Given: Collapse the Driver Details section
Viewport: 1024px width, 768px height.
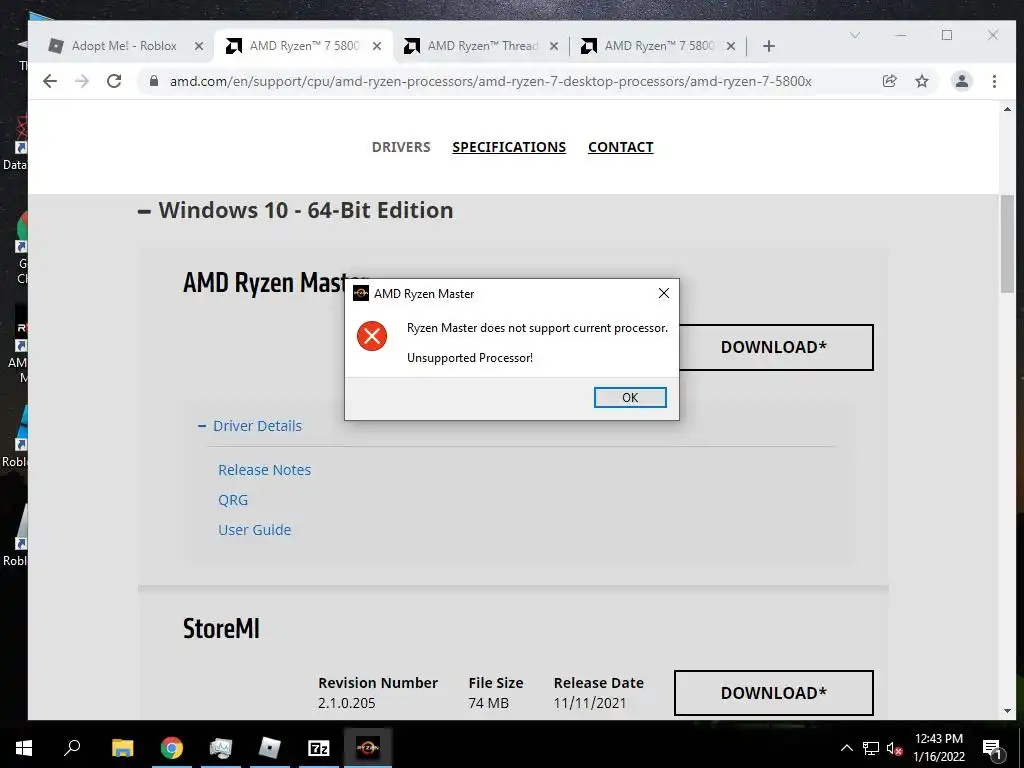Looking at the screenshot, I should coord(249,426).
